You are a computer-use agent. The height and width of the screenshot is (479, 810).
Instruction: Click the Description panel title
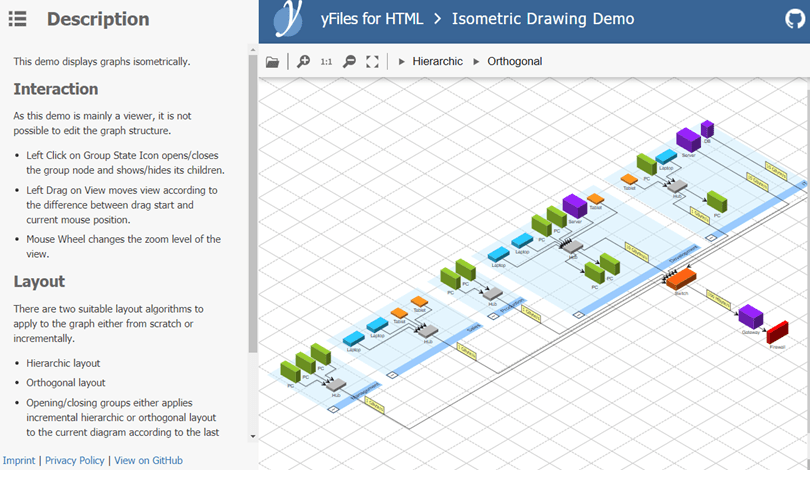(x=98, y=19)
